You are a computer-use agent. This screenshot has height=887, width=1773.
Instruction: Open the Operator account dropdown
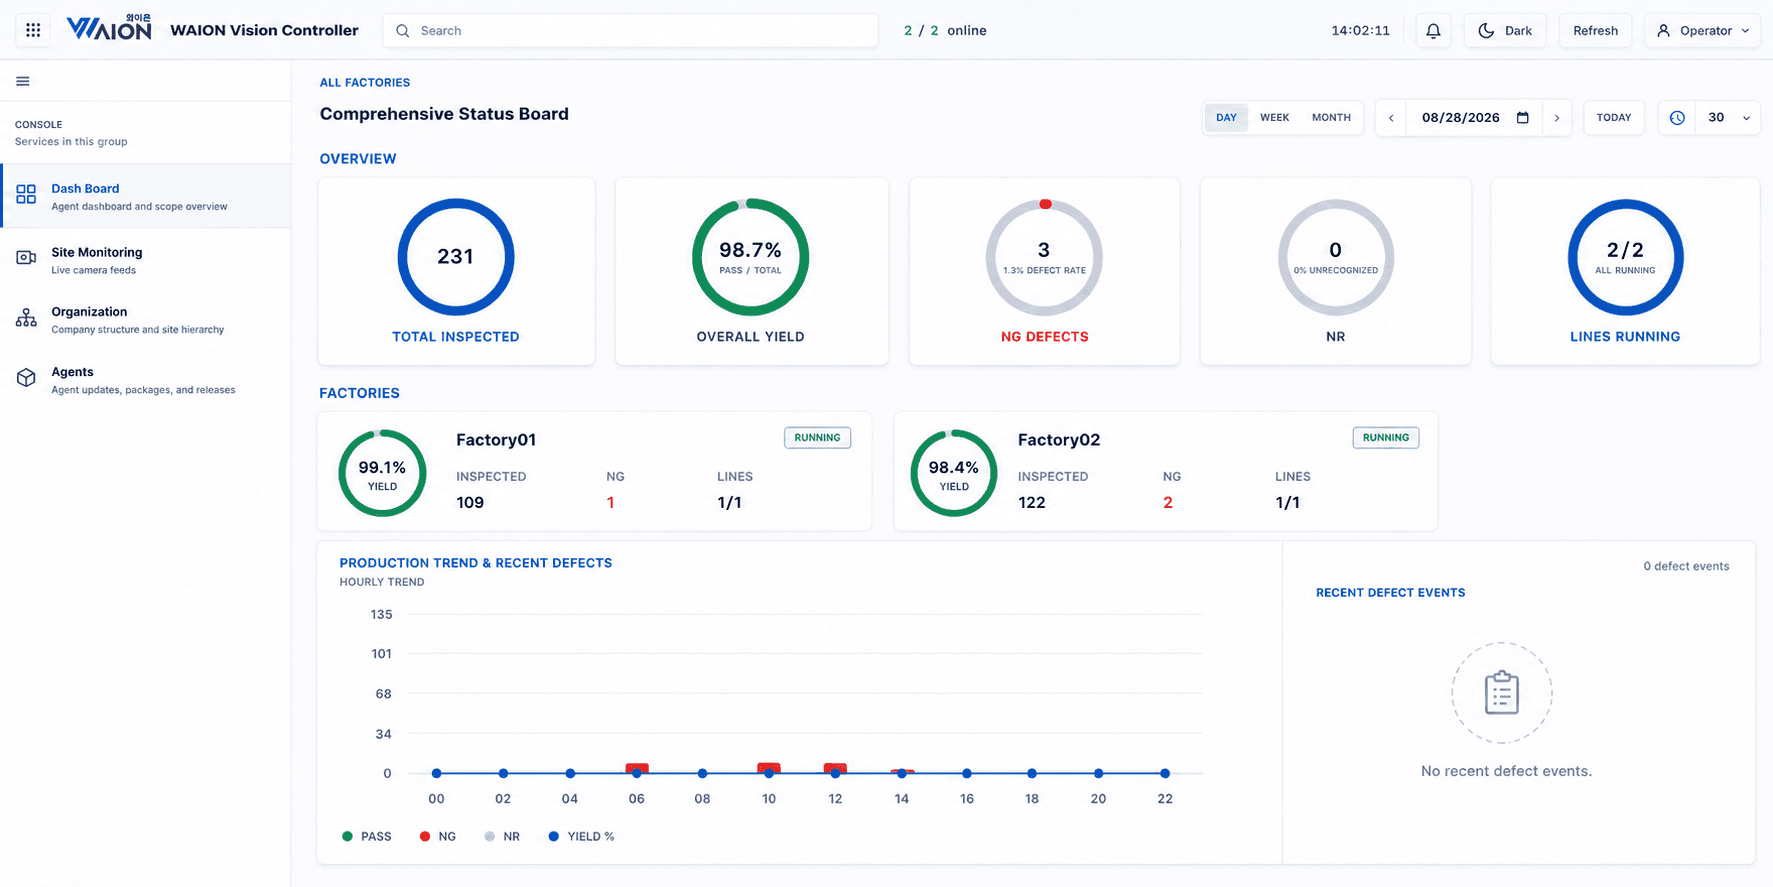point(1702,31)
